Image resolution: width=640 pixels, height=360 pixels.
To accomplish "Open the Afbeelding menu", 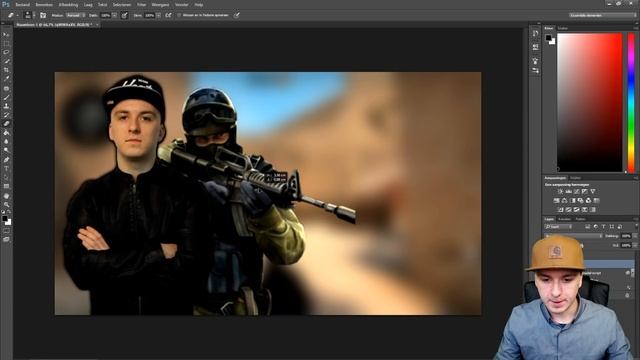I will click(x=68, y=5).
